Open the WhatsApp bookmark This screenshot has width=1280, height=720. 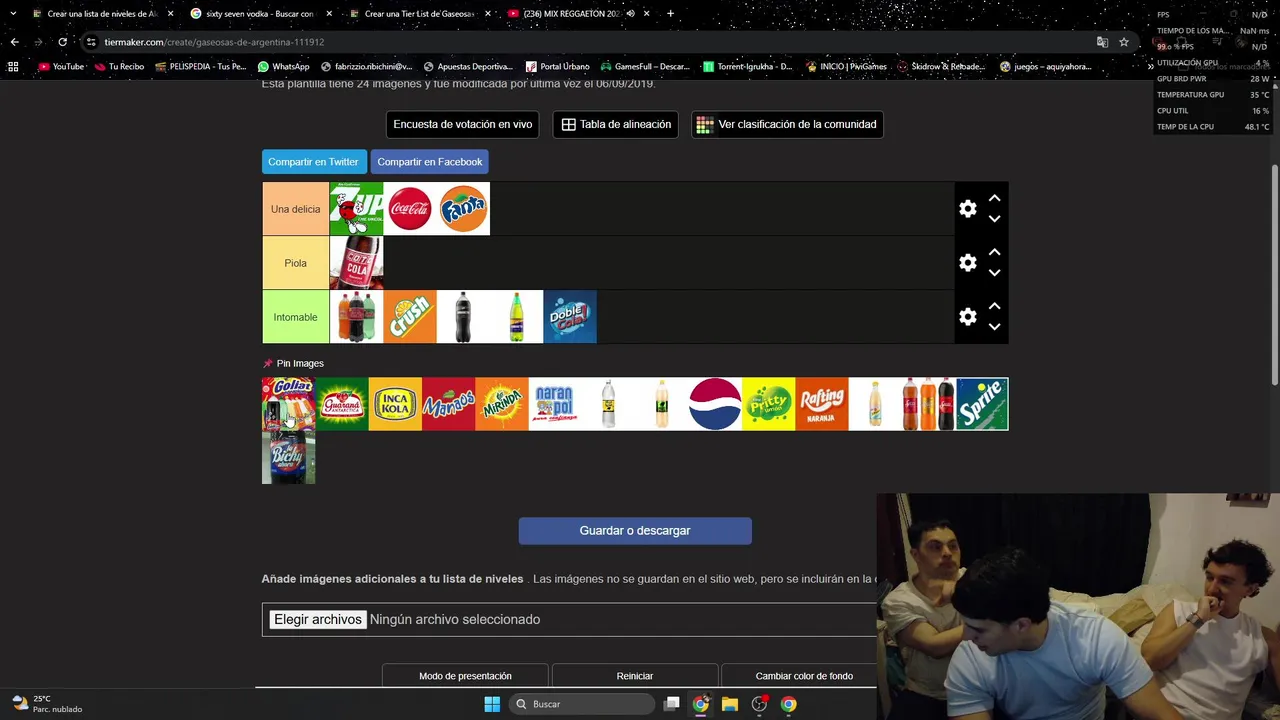click(284, 67)
